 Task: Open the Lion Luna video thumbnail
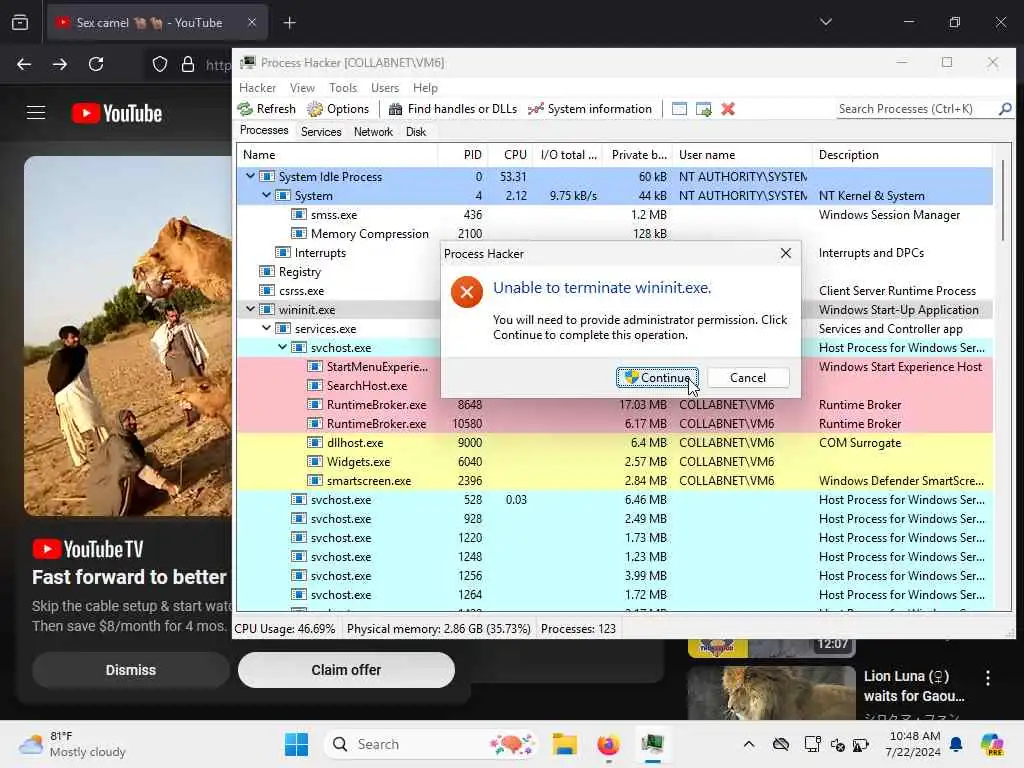pyautogui.click(x=771, y=693)
